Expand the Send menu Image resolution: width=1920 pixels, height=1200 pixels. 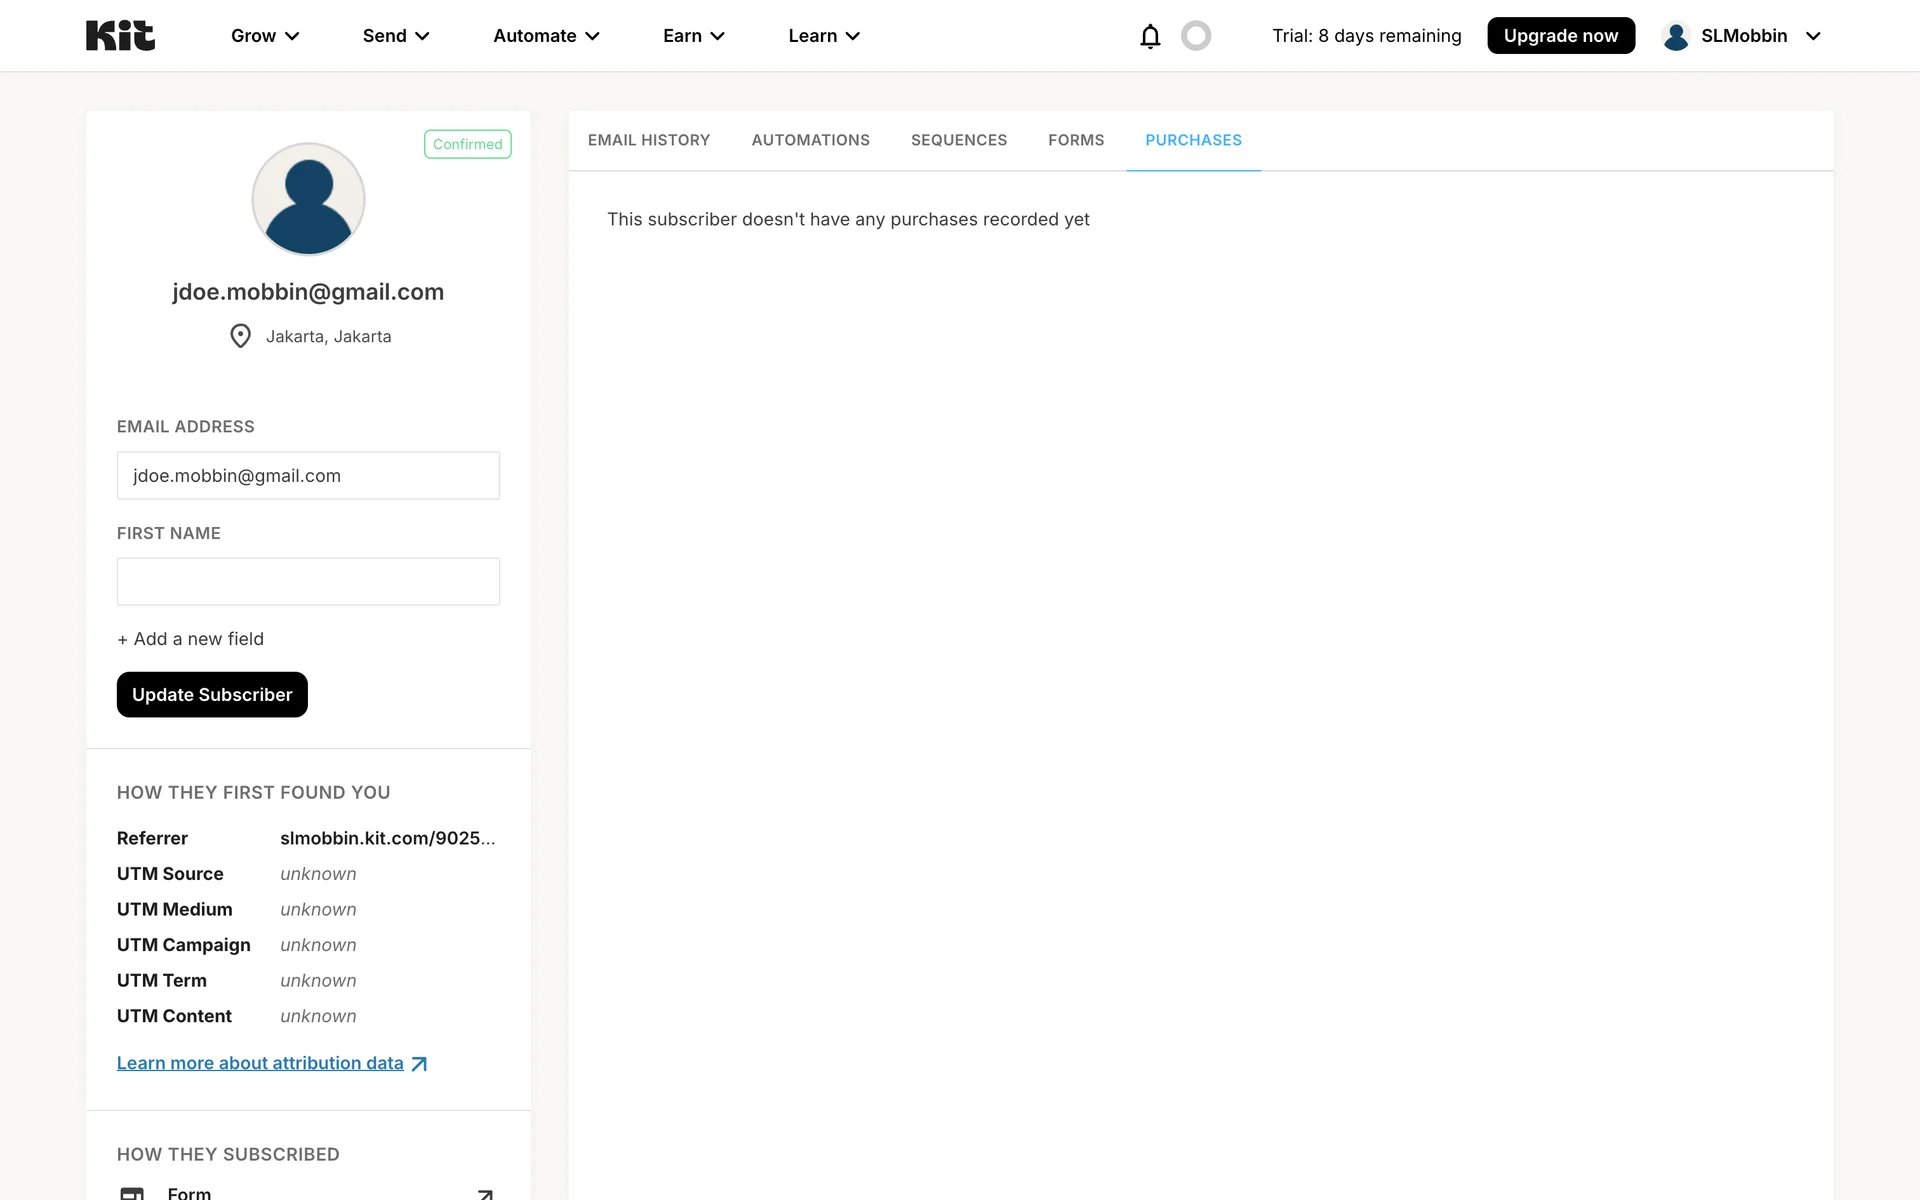coord(396,36)
